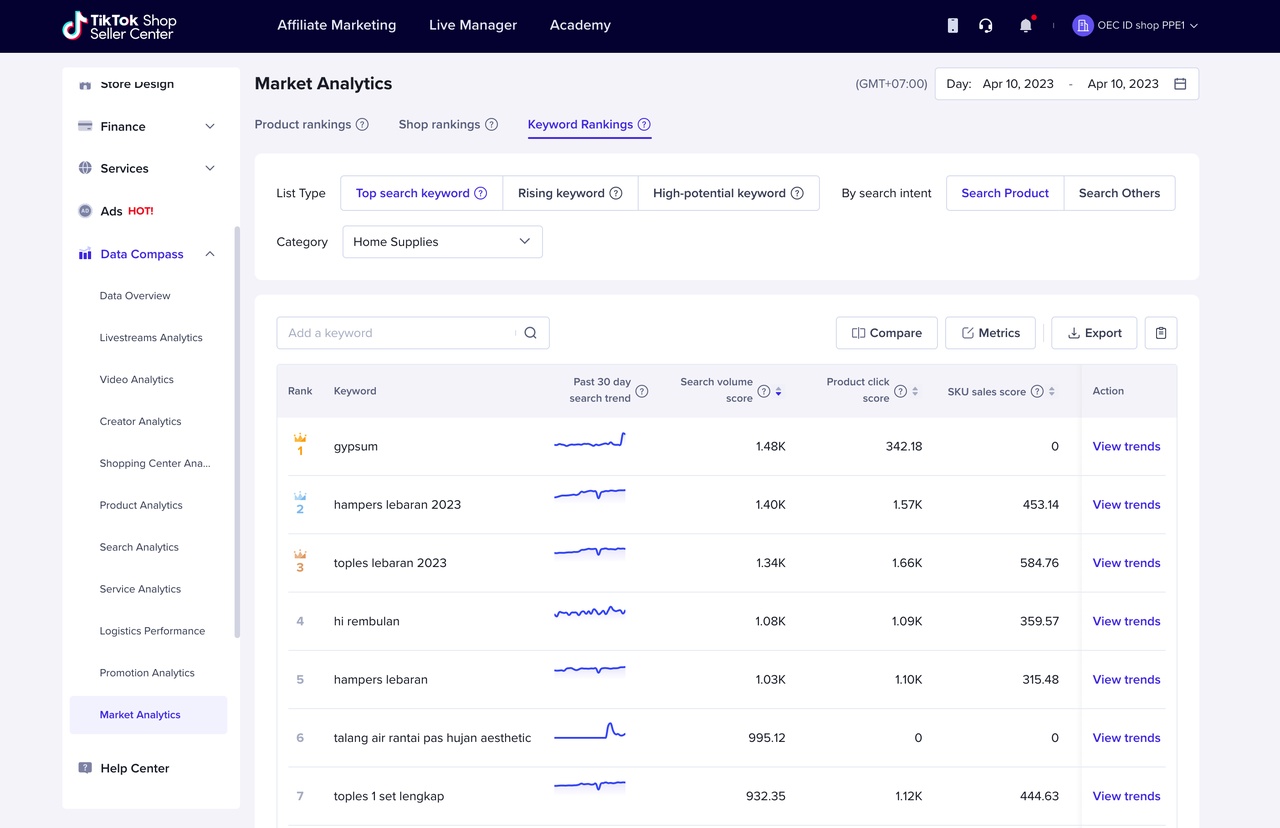Screen dimensions: 1280x828
Task: Click the headset support icon
Action: click(x=985, y=25)
